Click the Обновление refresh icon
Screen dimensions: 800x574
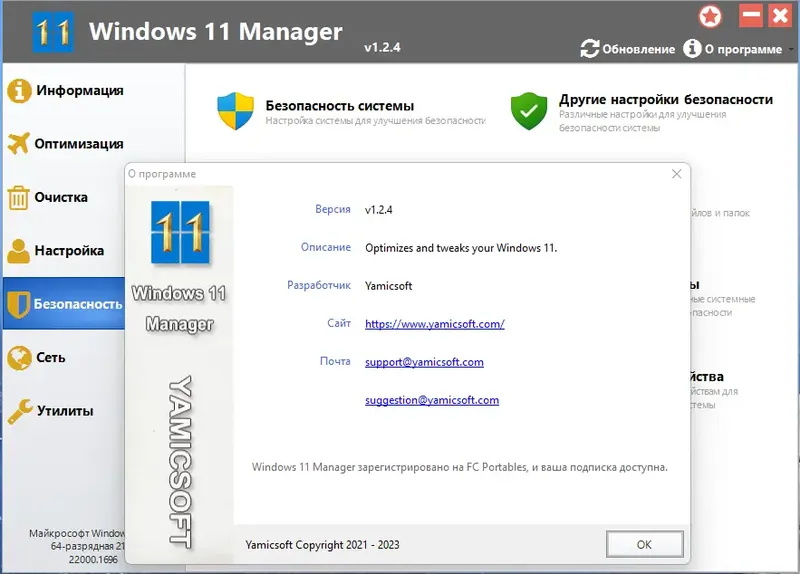(590, 49)
